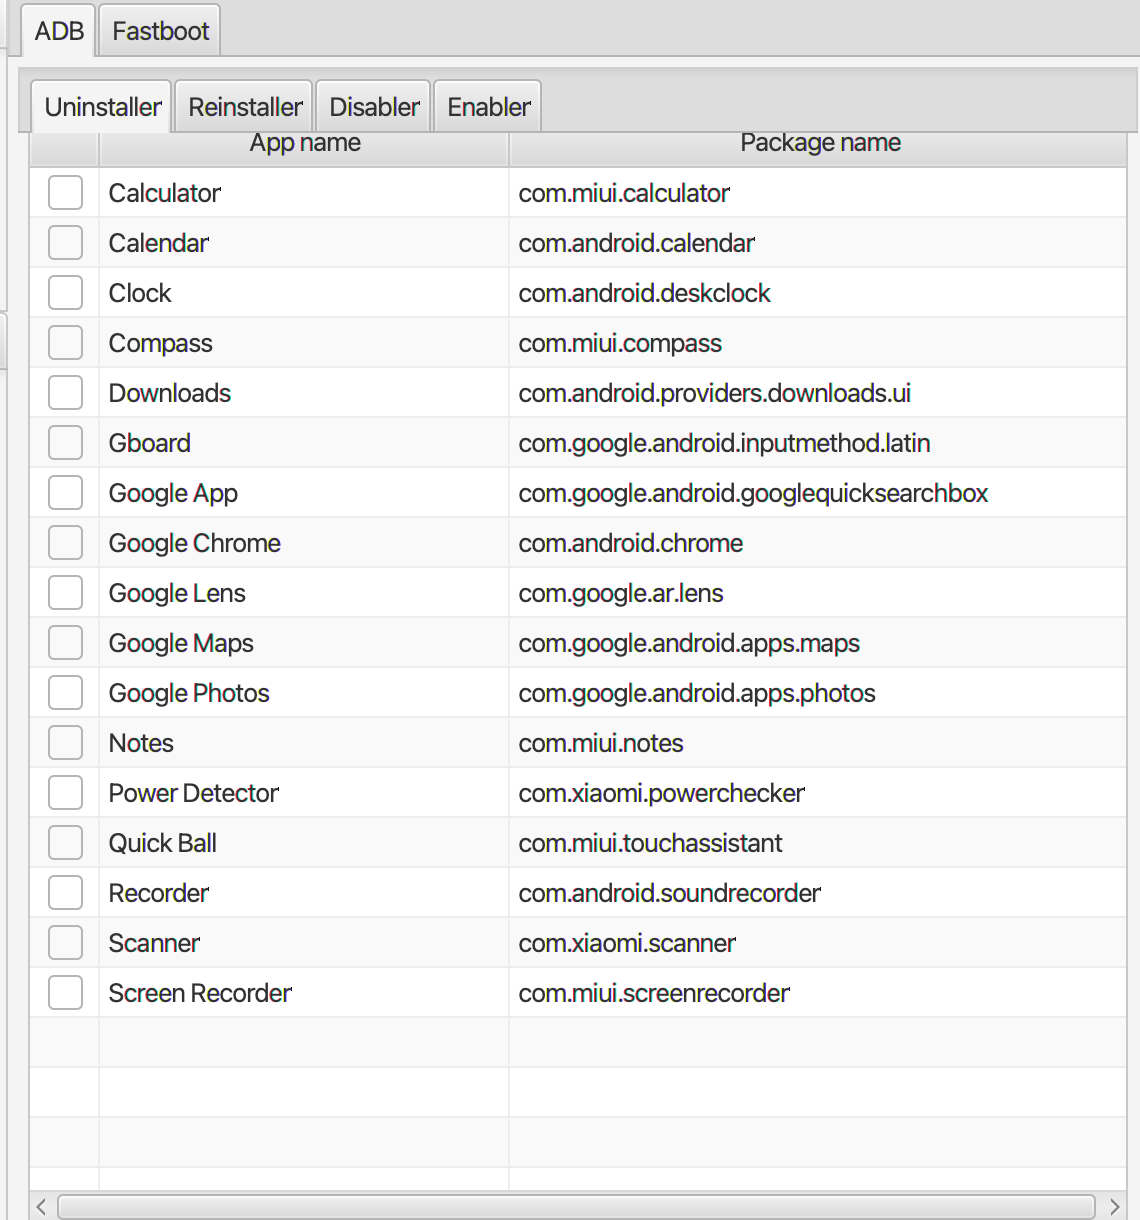Select the Uninstaller tab
Viewport: 1140px width, 1220px height.
102,107
